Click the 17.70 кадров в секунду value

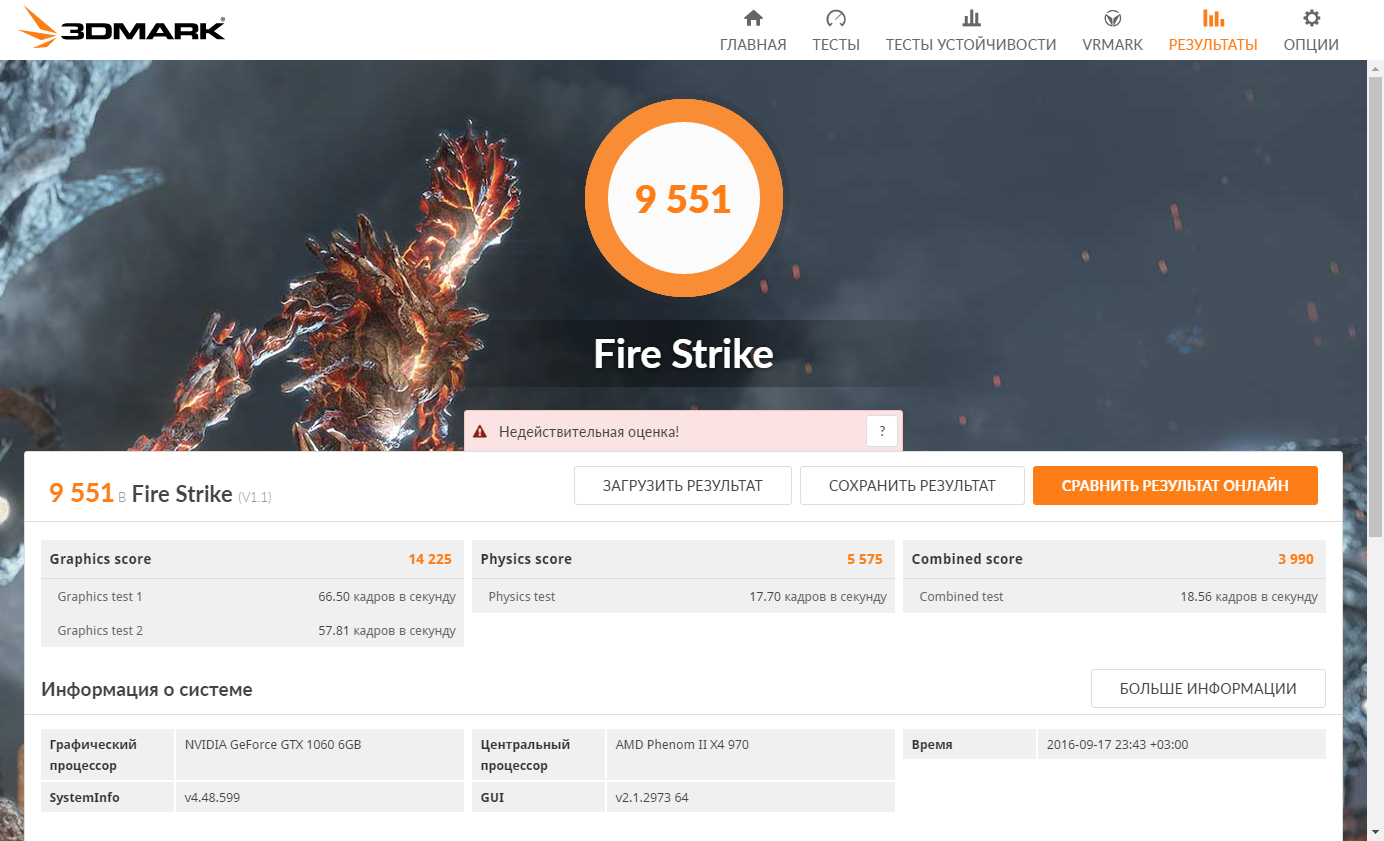pos(818,597)
